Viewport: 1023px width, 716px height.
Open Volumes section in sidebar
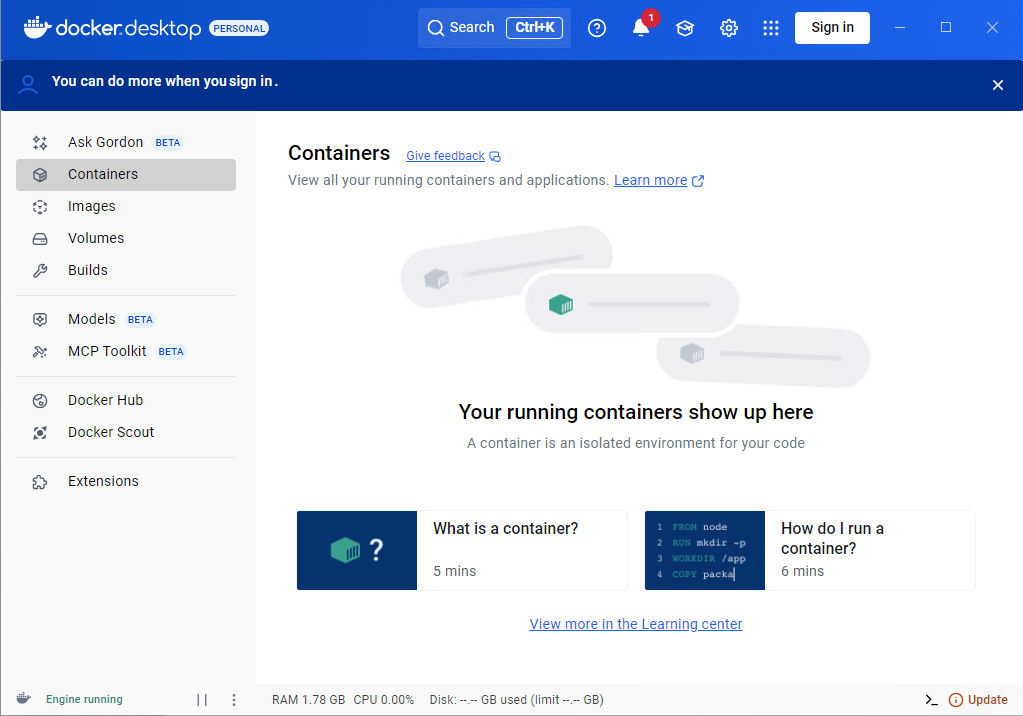tap(96, 238)
